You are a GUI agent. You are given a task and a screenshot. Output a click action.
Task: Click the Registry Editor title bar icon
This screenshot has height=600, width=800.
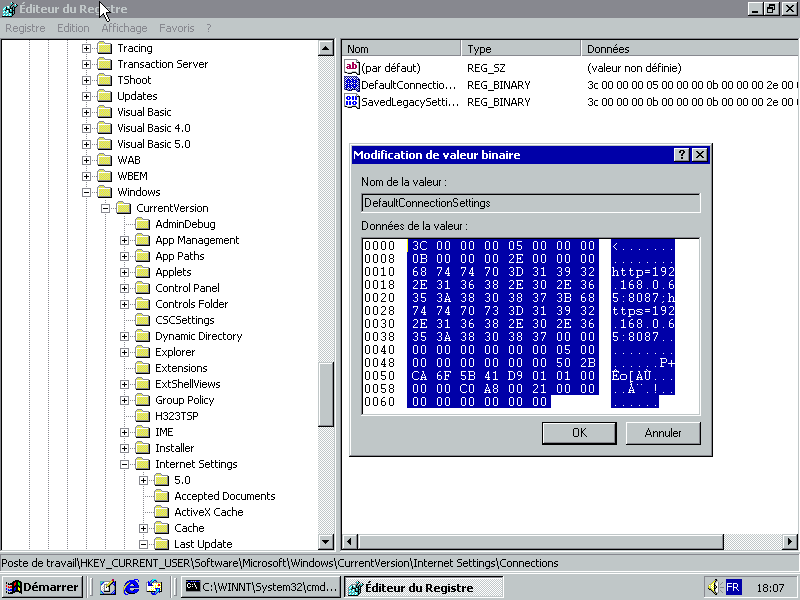[10, 9]
